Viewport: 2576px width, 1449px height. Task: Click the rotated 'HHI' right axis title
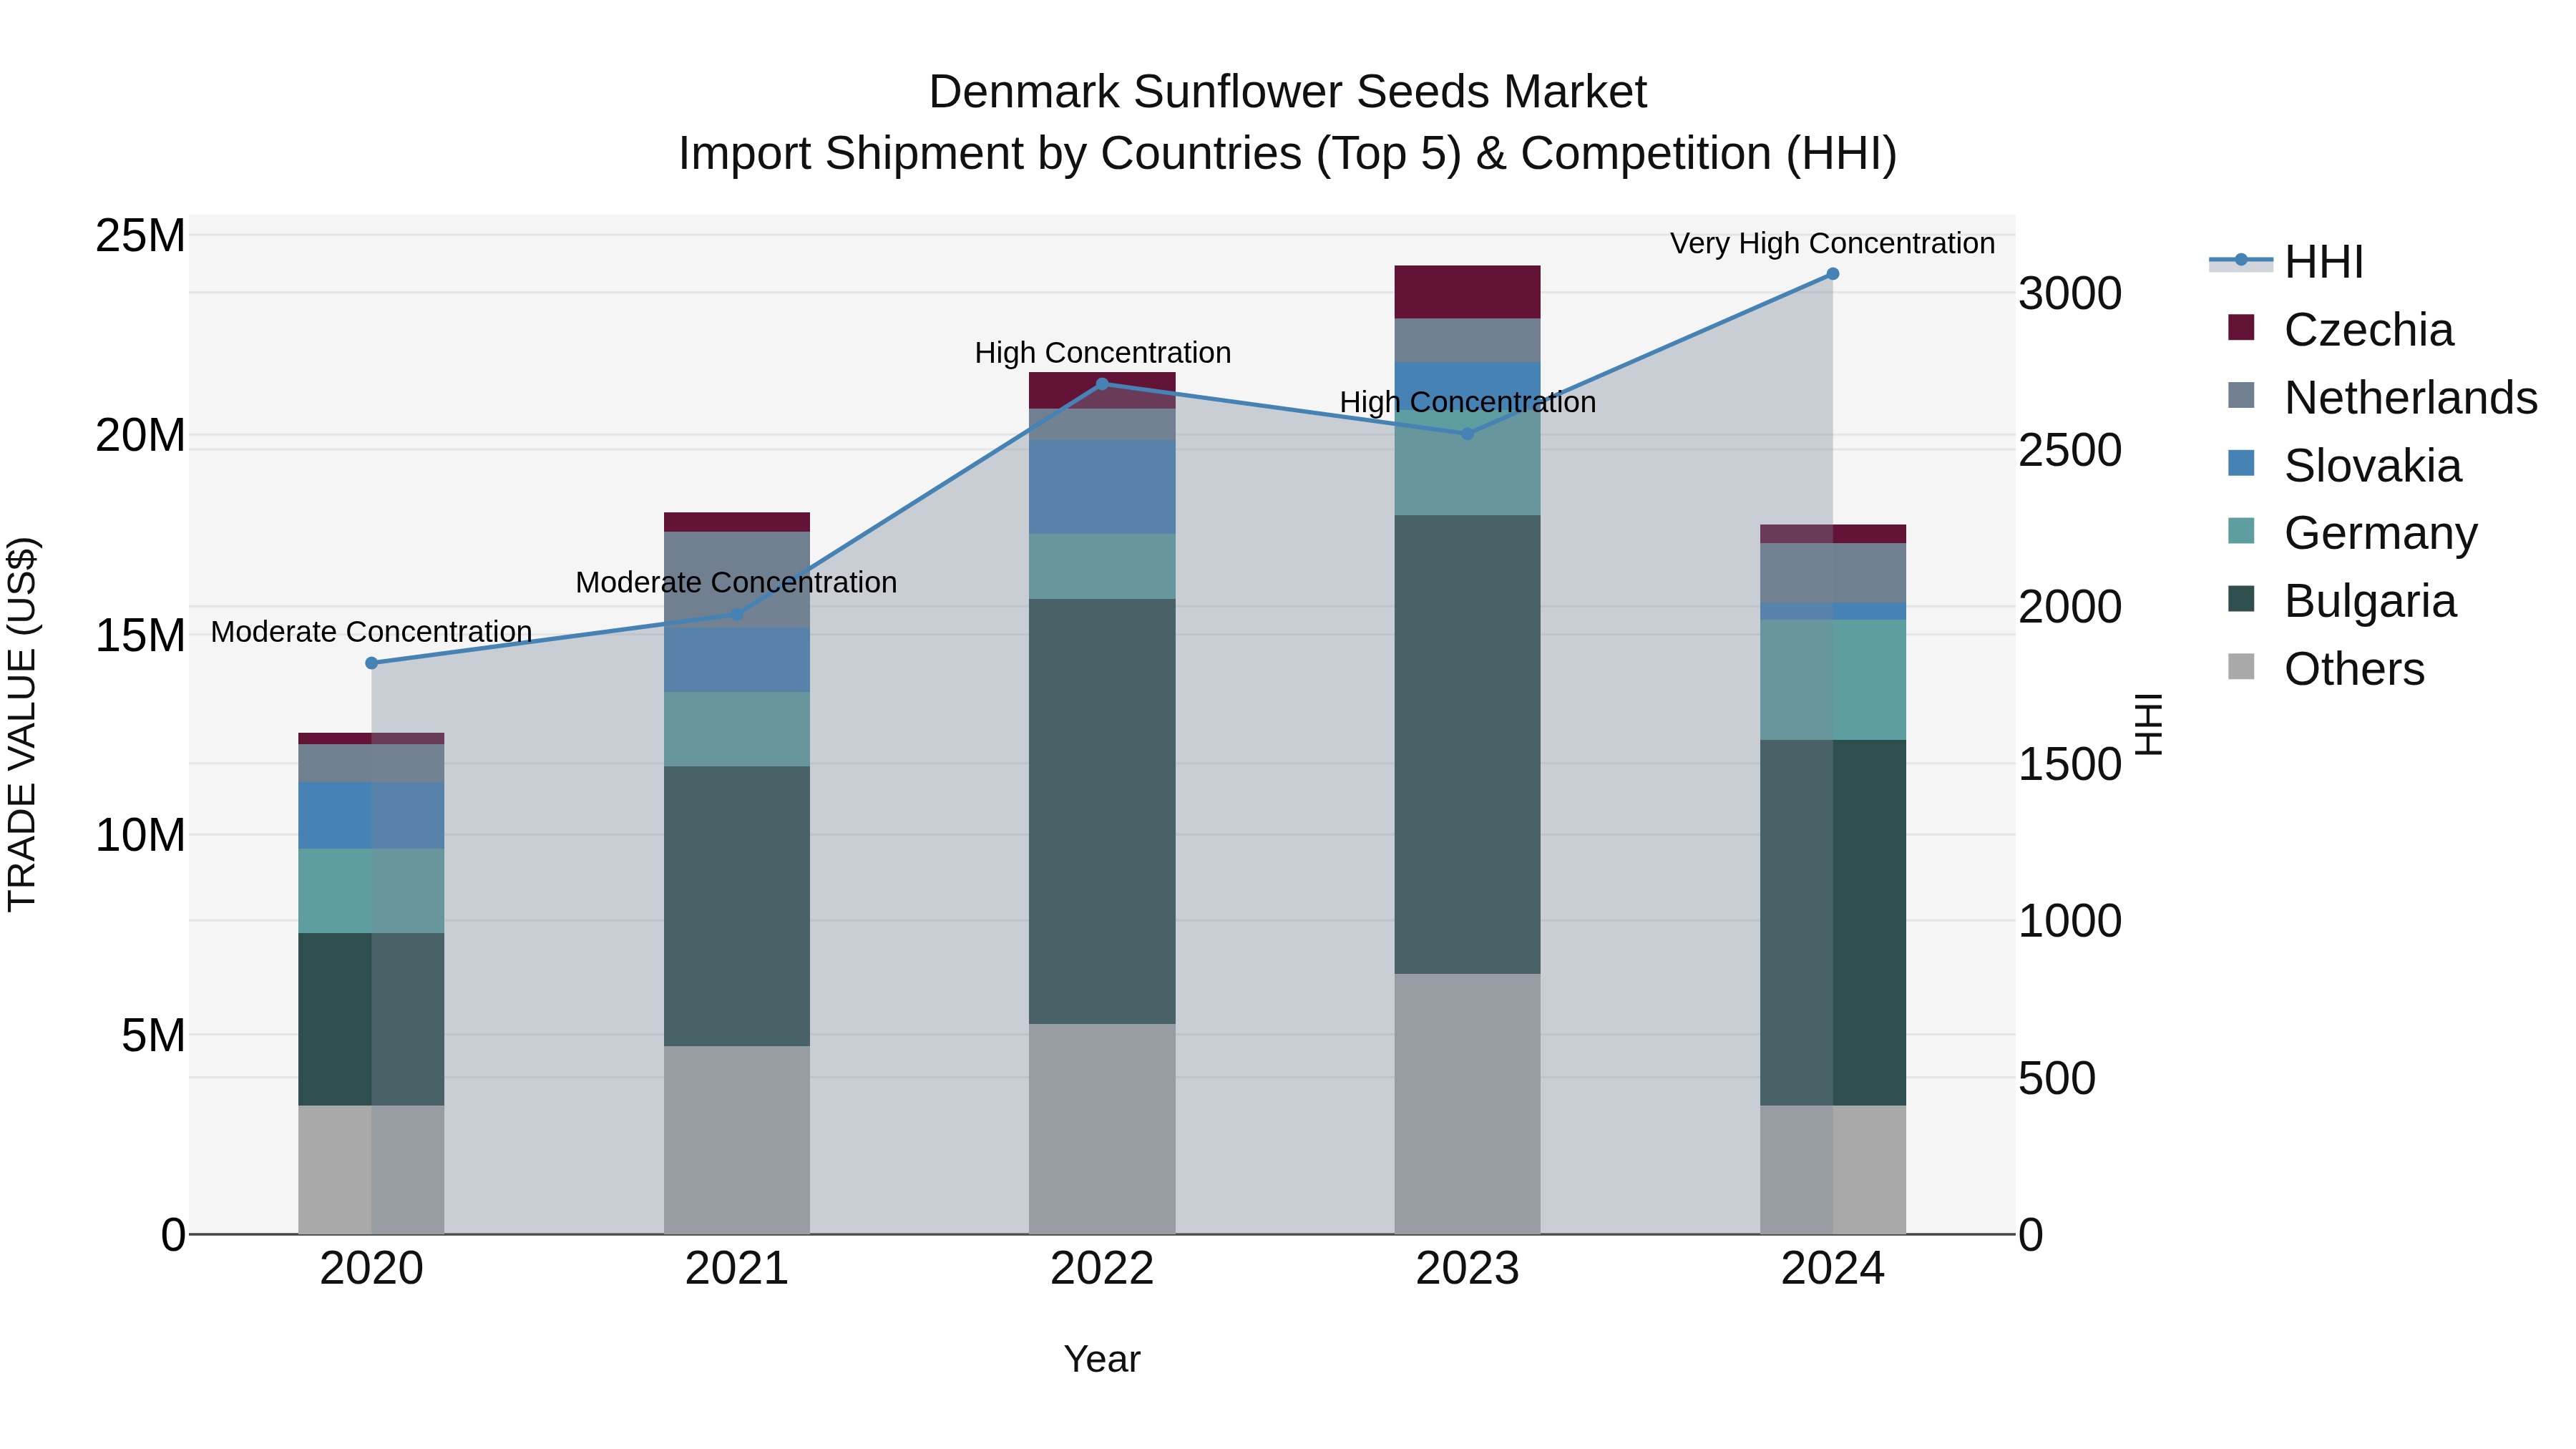click(2148, 724)
